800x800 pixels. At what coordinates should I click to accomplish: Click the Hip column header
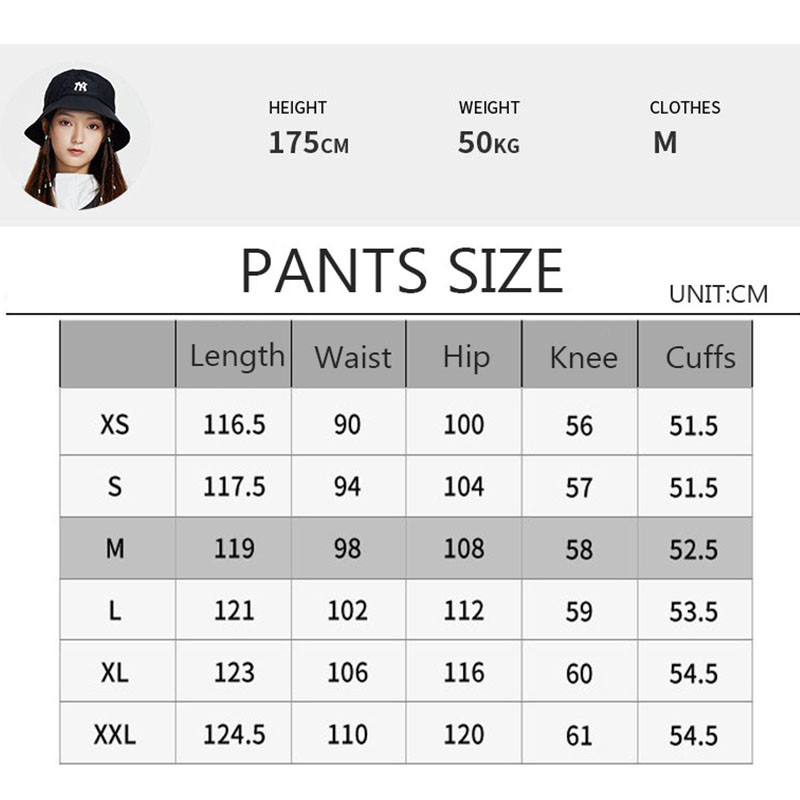(465, 357)
